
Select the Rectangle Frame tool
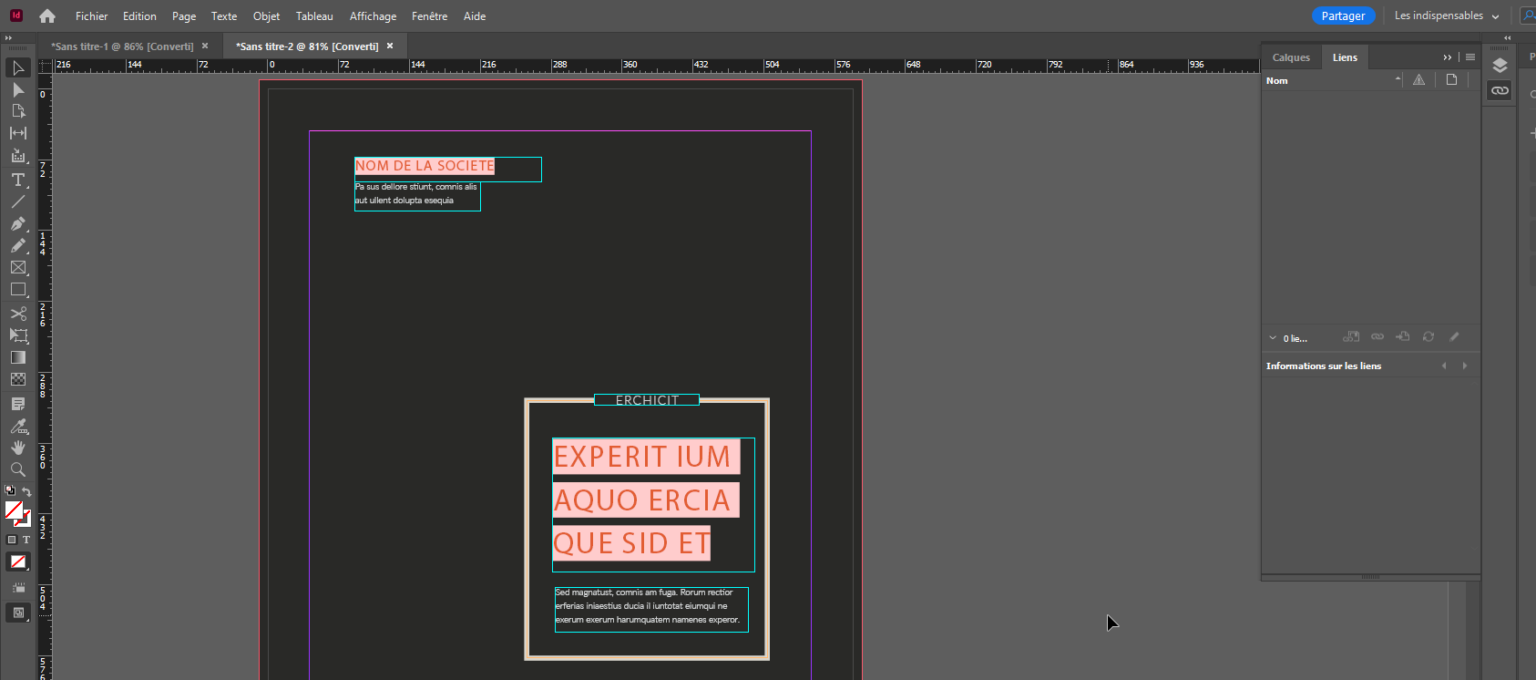[x=17, y=267]
